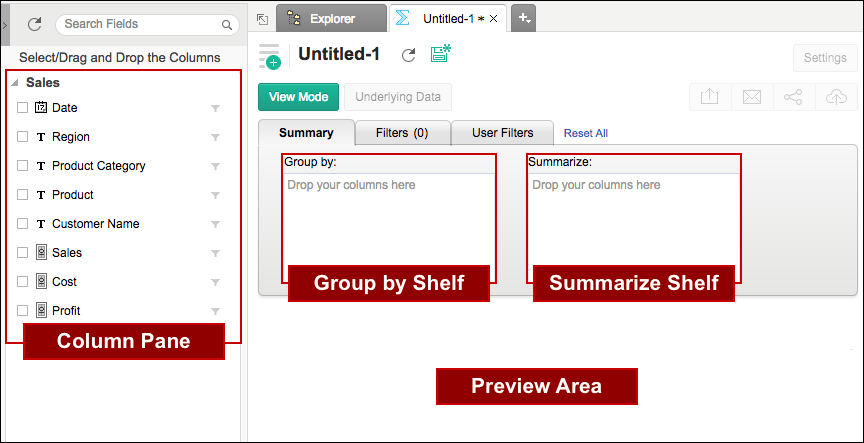Tick the Customer Name checkbox
Screen dimensions: 864x443
(x=22, y=224)
